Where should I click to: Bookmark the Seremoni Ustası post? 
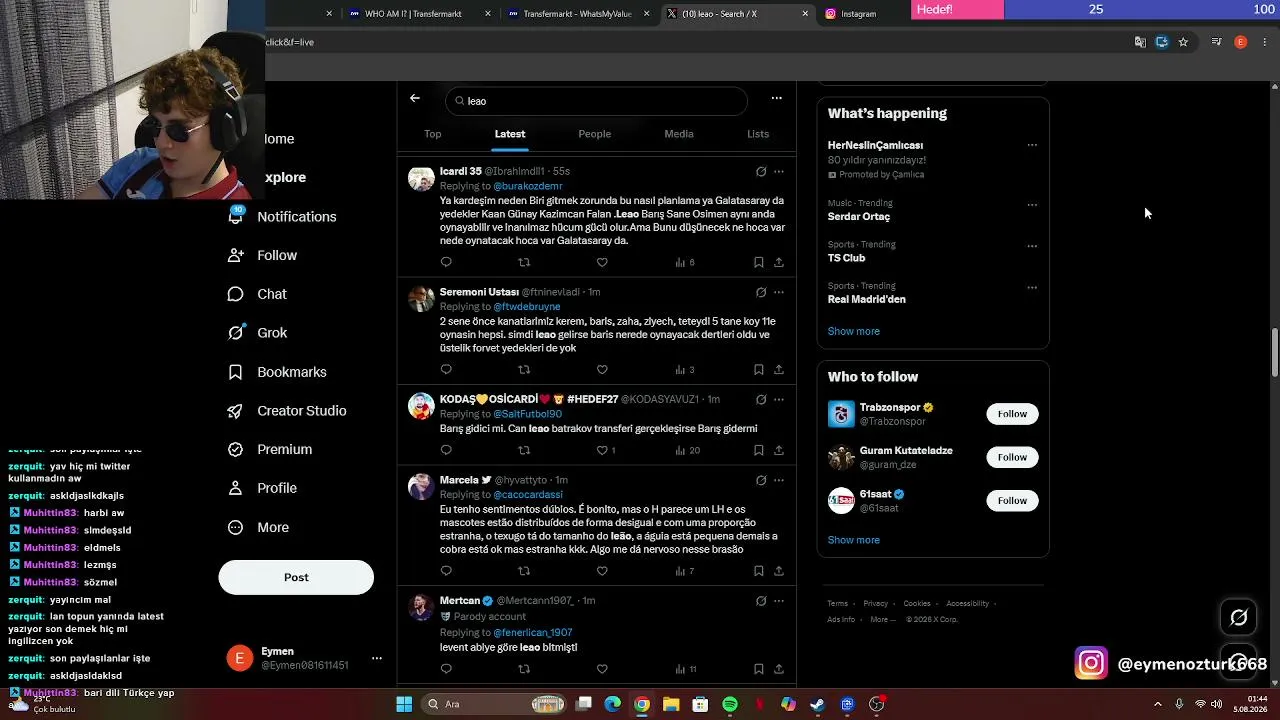tap(758, 369)
